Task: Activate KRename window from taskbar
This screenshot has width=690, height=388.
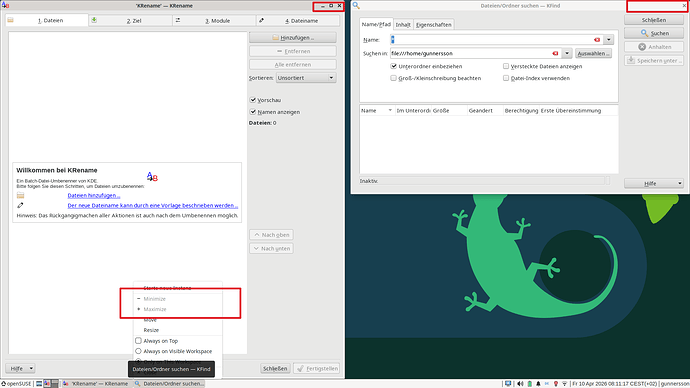Action: [x=96, y=384]
